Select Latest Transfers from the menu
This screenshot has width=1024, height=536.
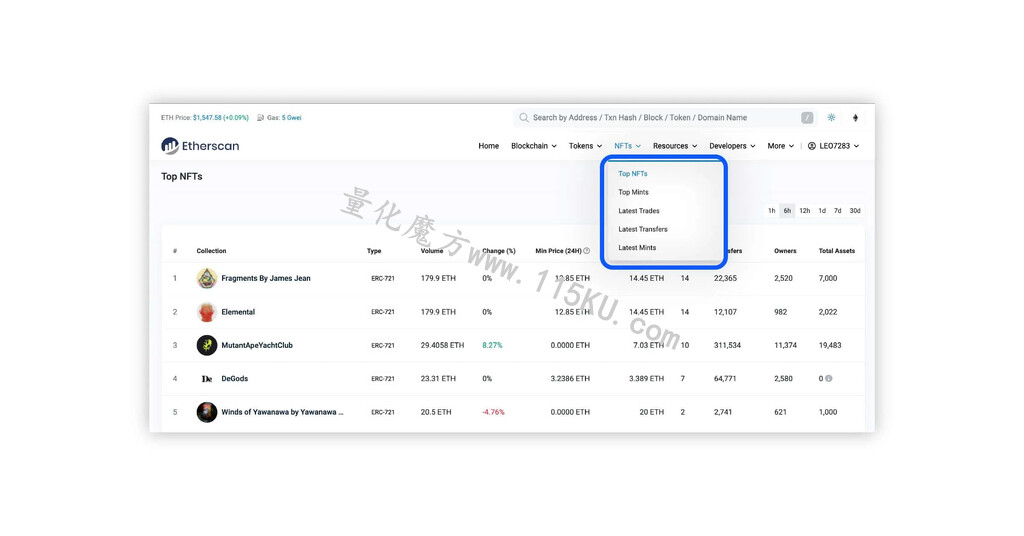(x=643, y=229)
